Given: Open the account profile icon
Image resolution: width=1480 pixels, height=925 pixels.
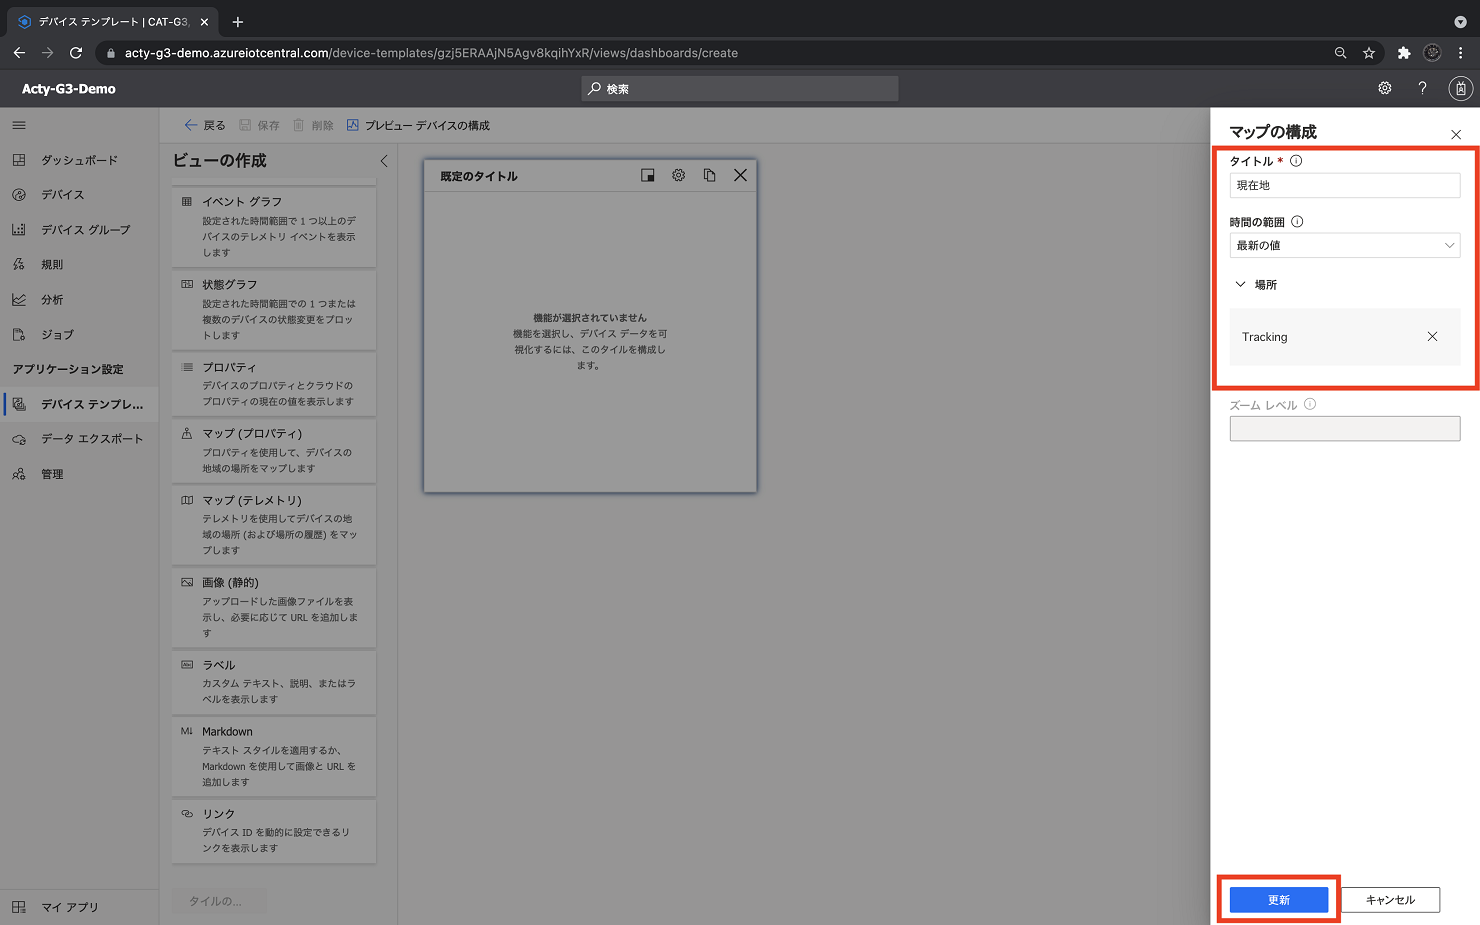Looking at the screenshot, I should pos(1460,89).
